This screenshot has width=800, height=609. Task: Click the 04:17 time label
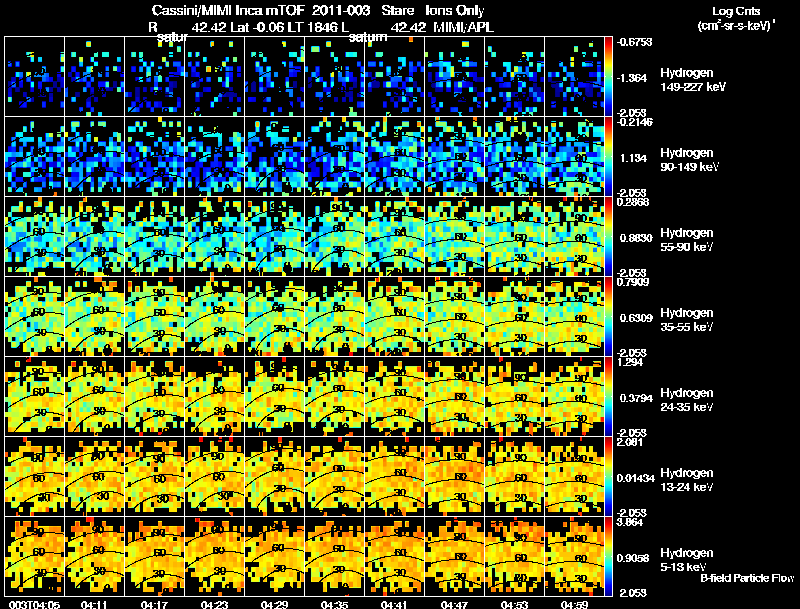[x=154, y=604]
